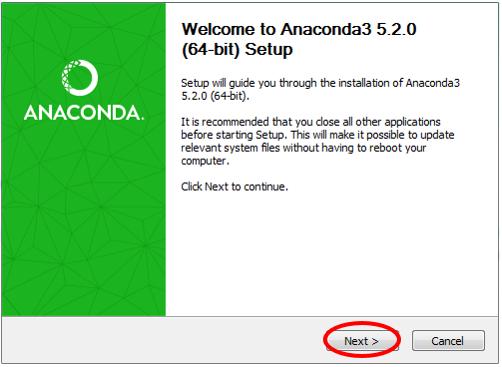Click the line mentioning "reboot your"

tap(303, 148)
